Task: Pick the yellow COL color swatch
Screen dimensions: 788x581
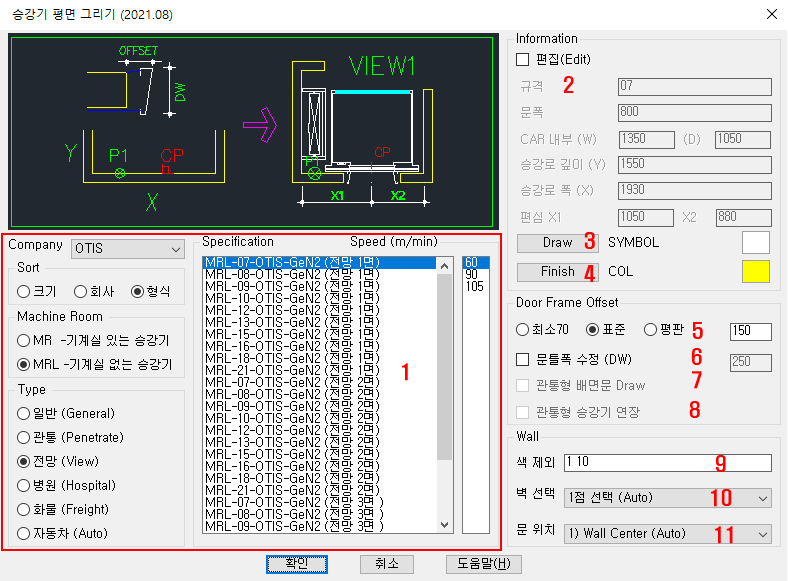Action: pyautogui.click(x=755, y=272)
